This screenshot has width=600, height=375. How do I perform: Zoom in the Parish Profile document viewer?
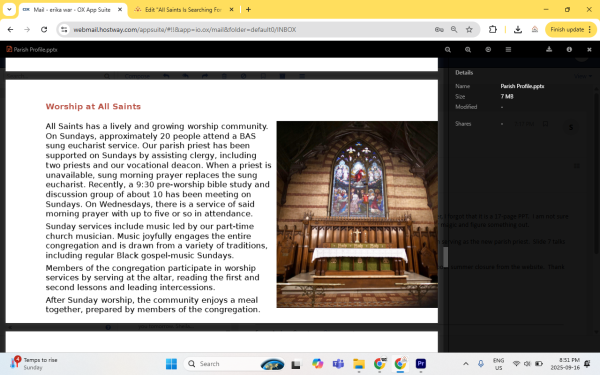468,49
